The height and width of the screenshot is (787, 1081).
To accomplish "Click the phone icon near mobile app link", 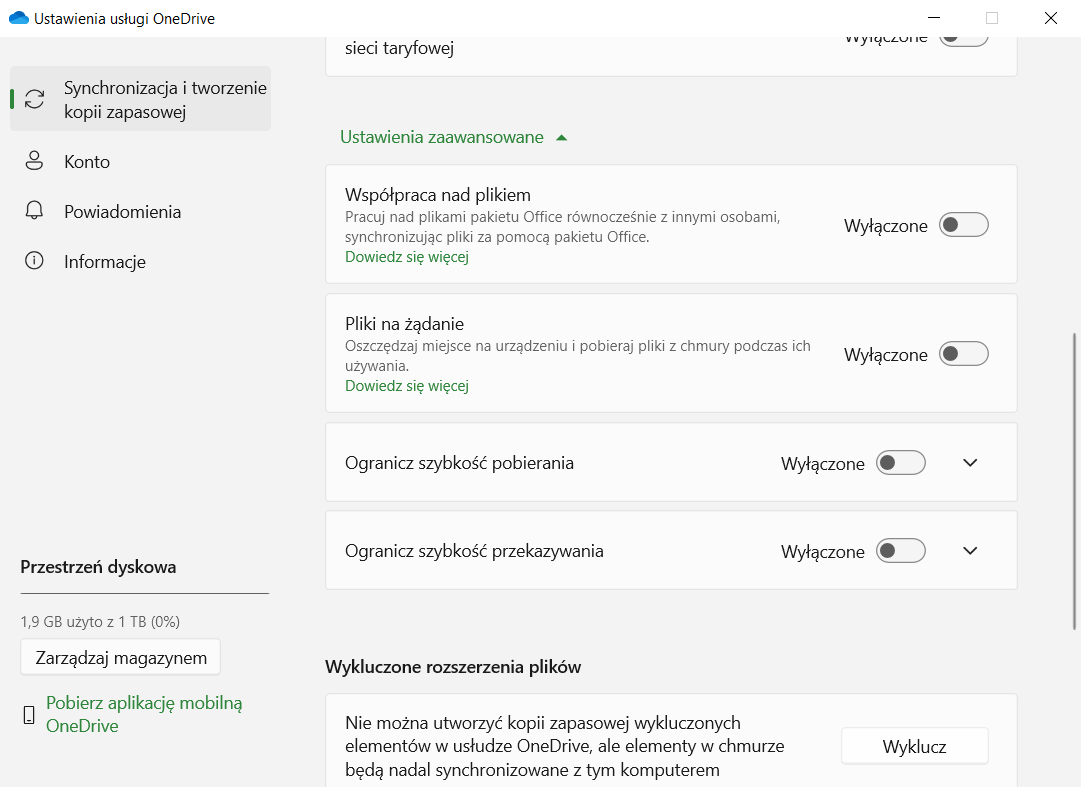I will [x=29, y=715].
